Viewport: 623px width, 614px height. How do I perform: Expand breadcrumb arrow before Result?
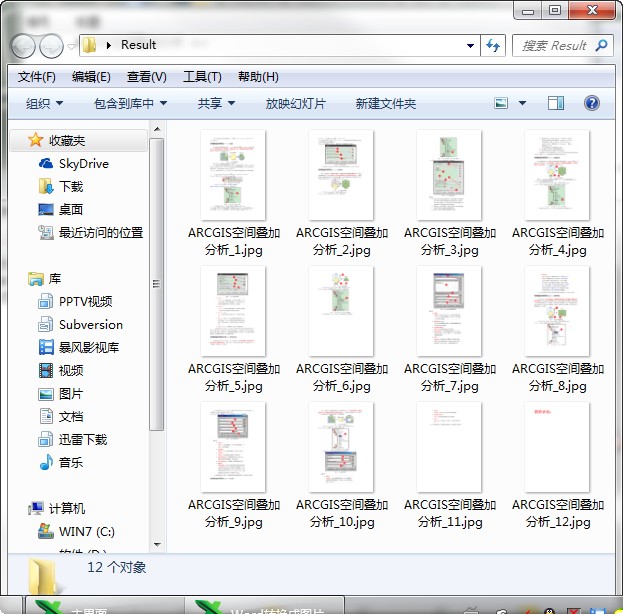coord(108,45)
